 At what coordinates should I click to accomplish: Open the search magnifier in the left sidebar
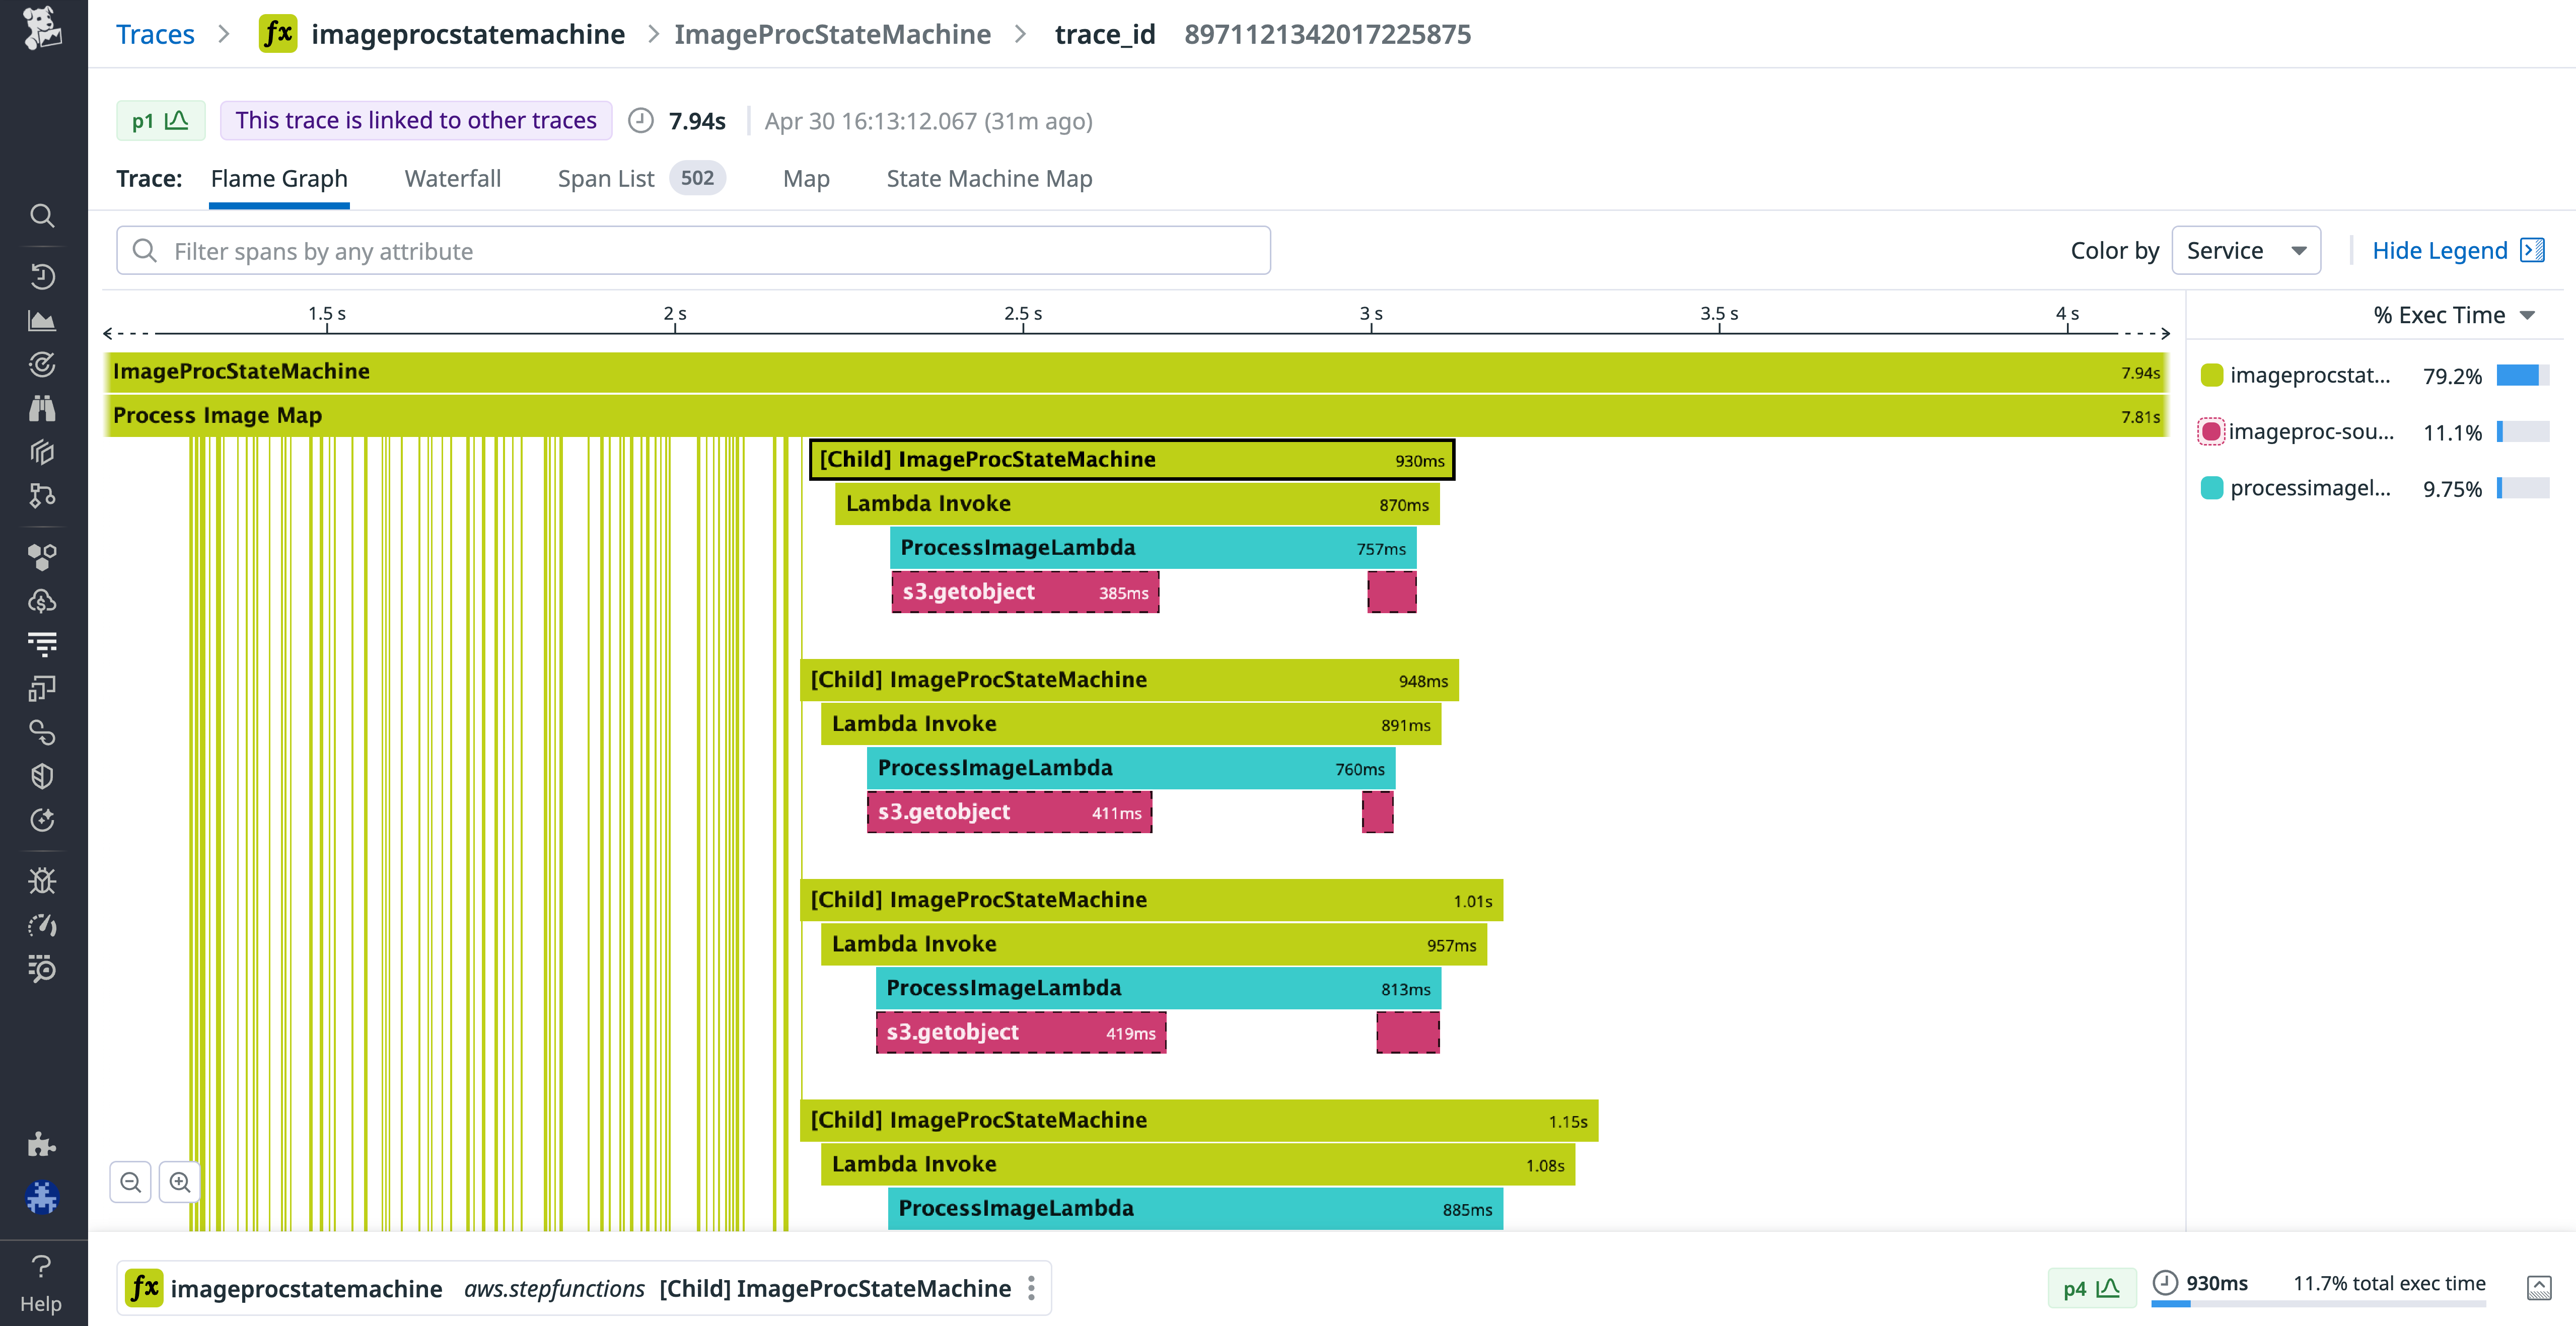coord(42,216)
